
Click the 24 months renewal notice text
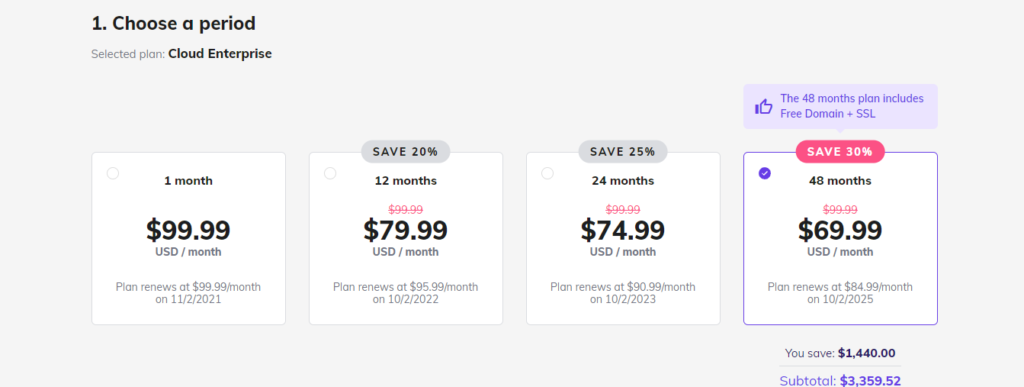click(x=622, y=293)
